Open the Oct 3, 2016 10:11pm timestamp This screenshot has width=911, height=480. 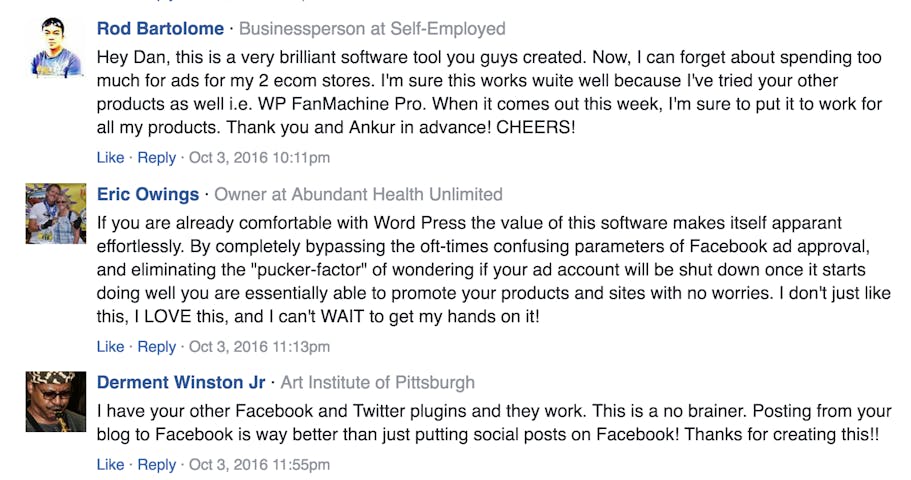pyautogui.click(x=259, y=158)
